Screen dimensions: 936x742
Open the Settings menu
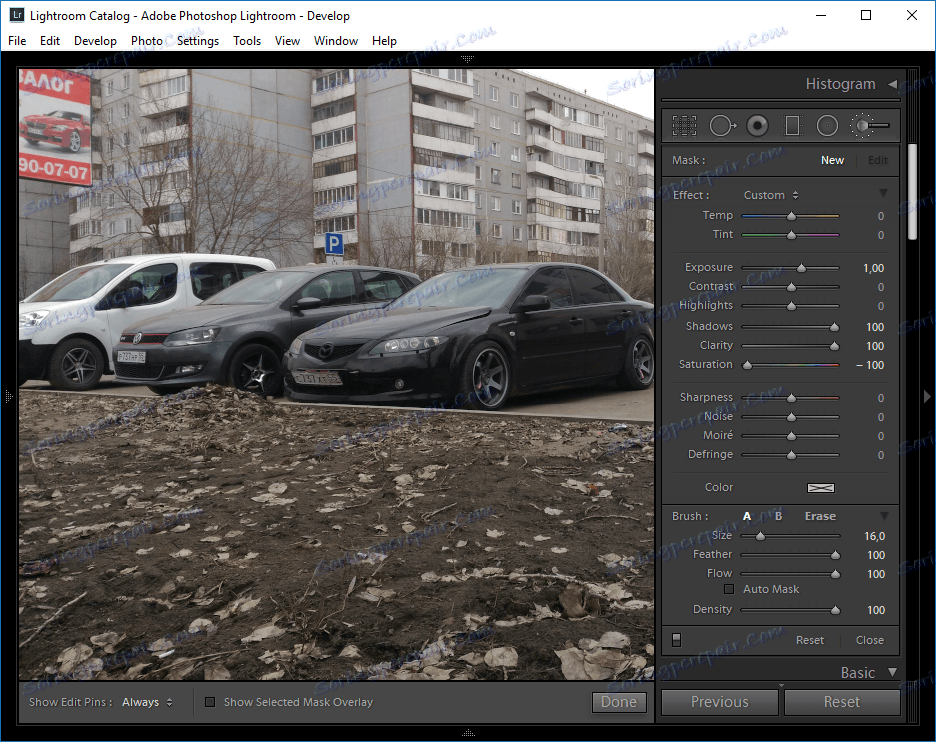click(198, 41)
